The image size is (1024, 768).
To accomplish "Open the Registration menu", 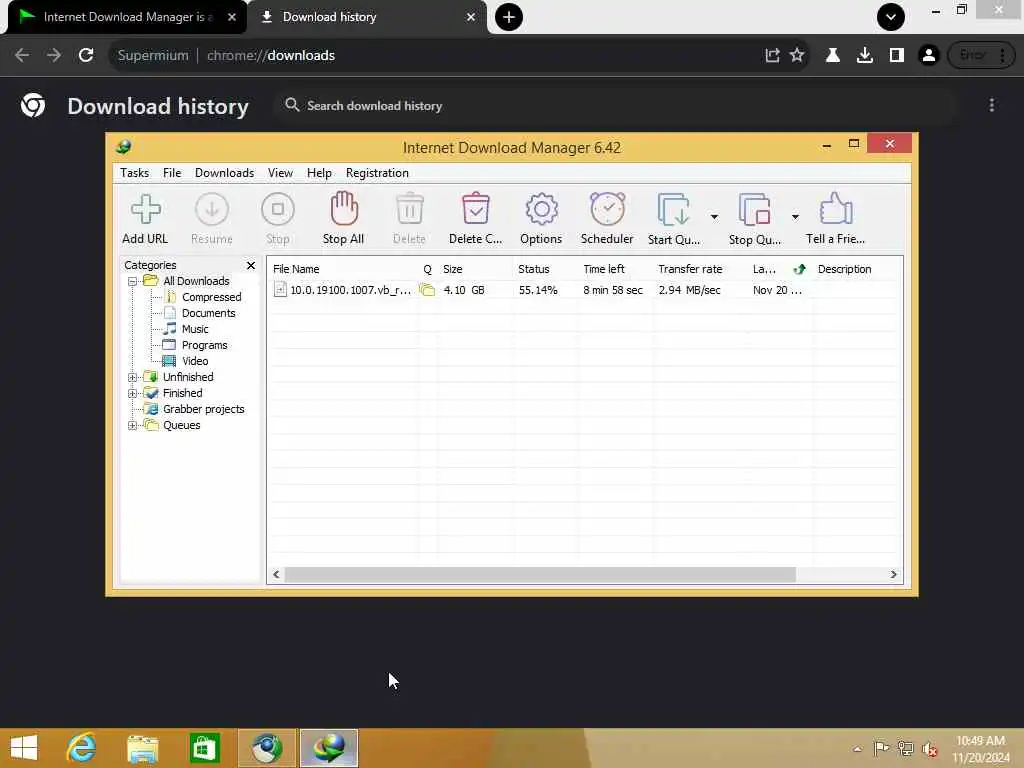I will tap(377, 173).
